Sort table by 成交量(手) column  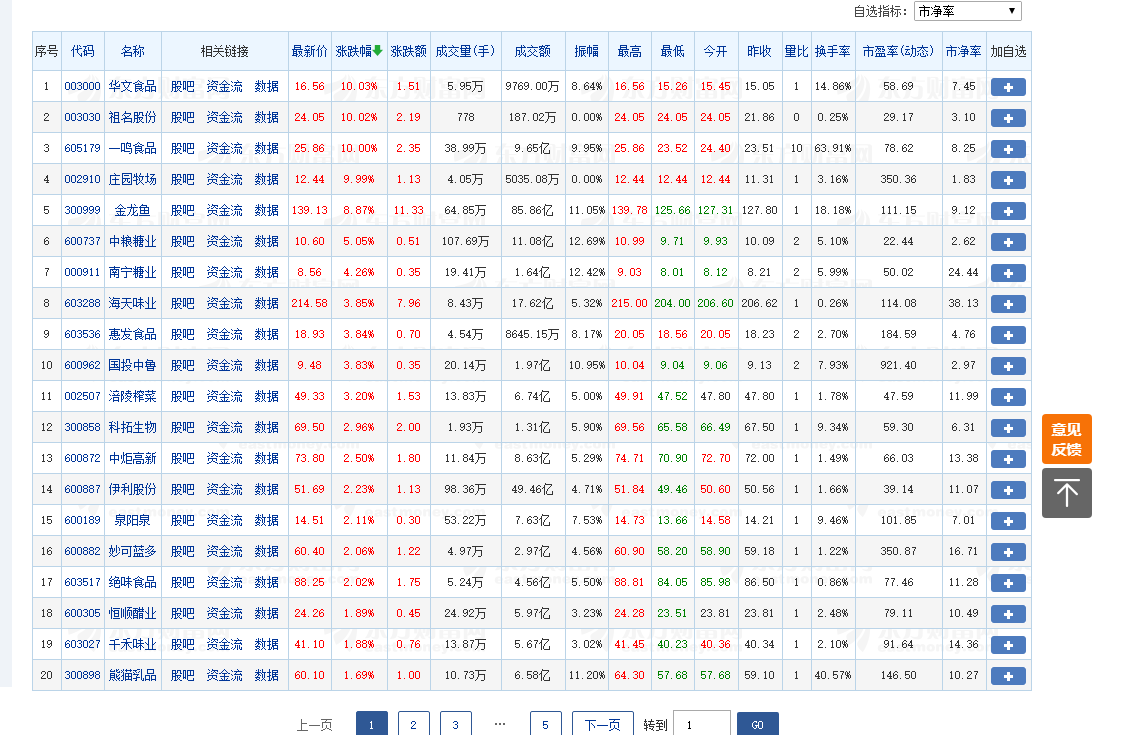pos(465,51)
